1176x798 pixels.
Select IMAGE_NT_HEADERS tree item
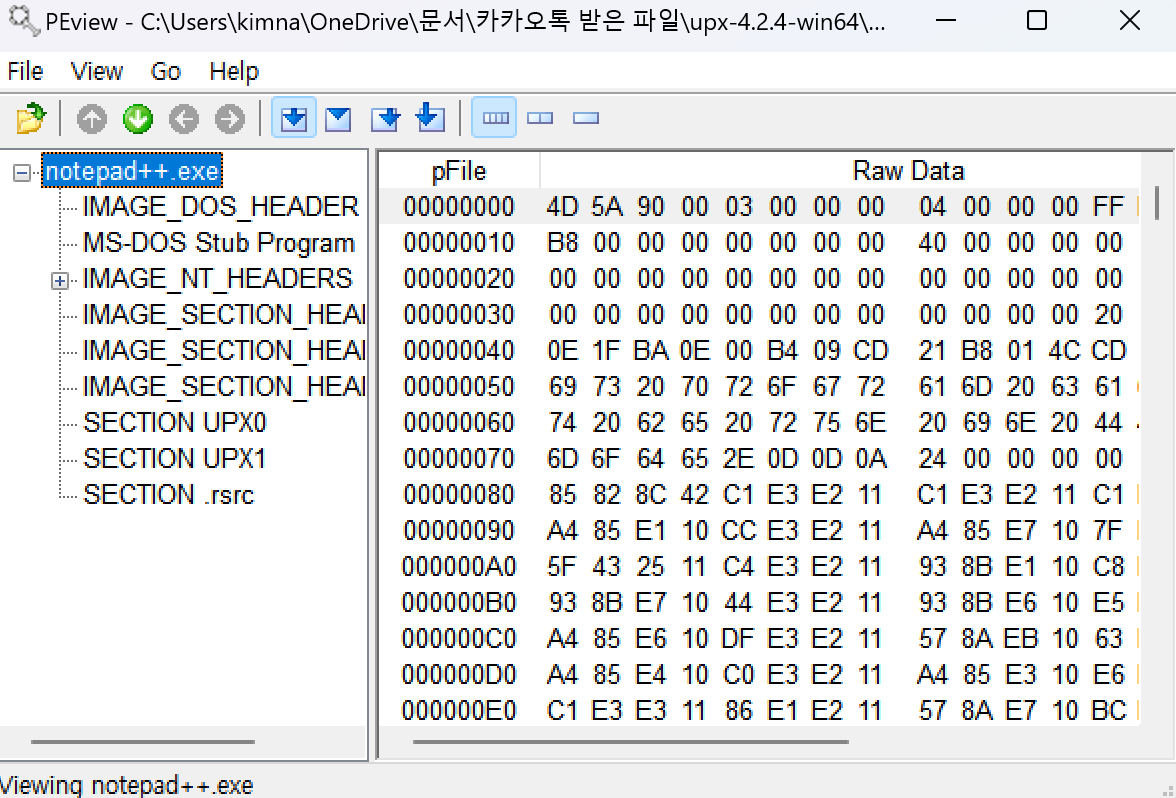(x=218, y=279)
